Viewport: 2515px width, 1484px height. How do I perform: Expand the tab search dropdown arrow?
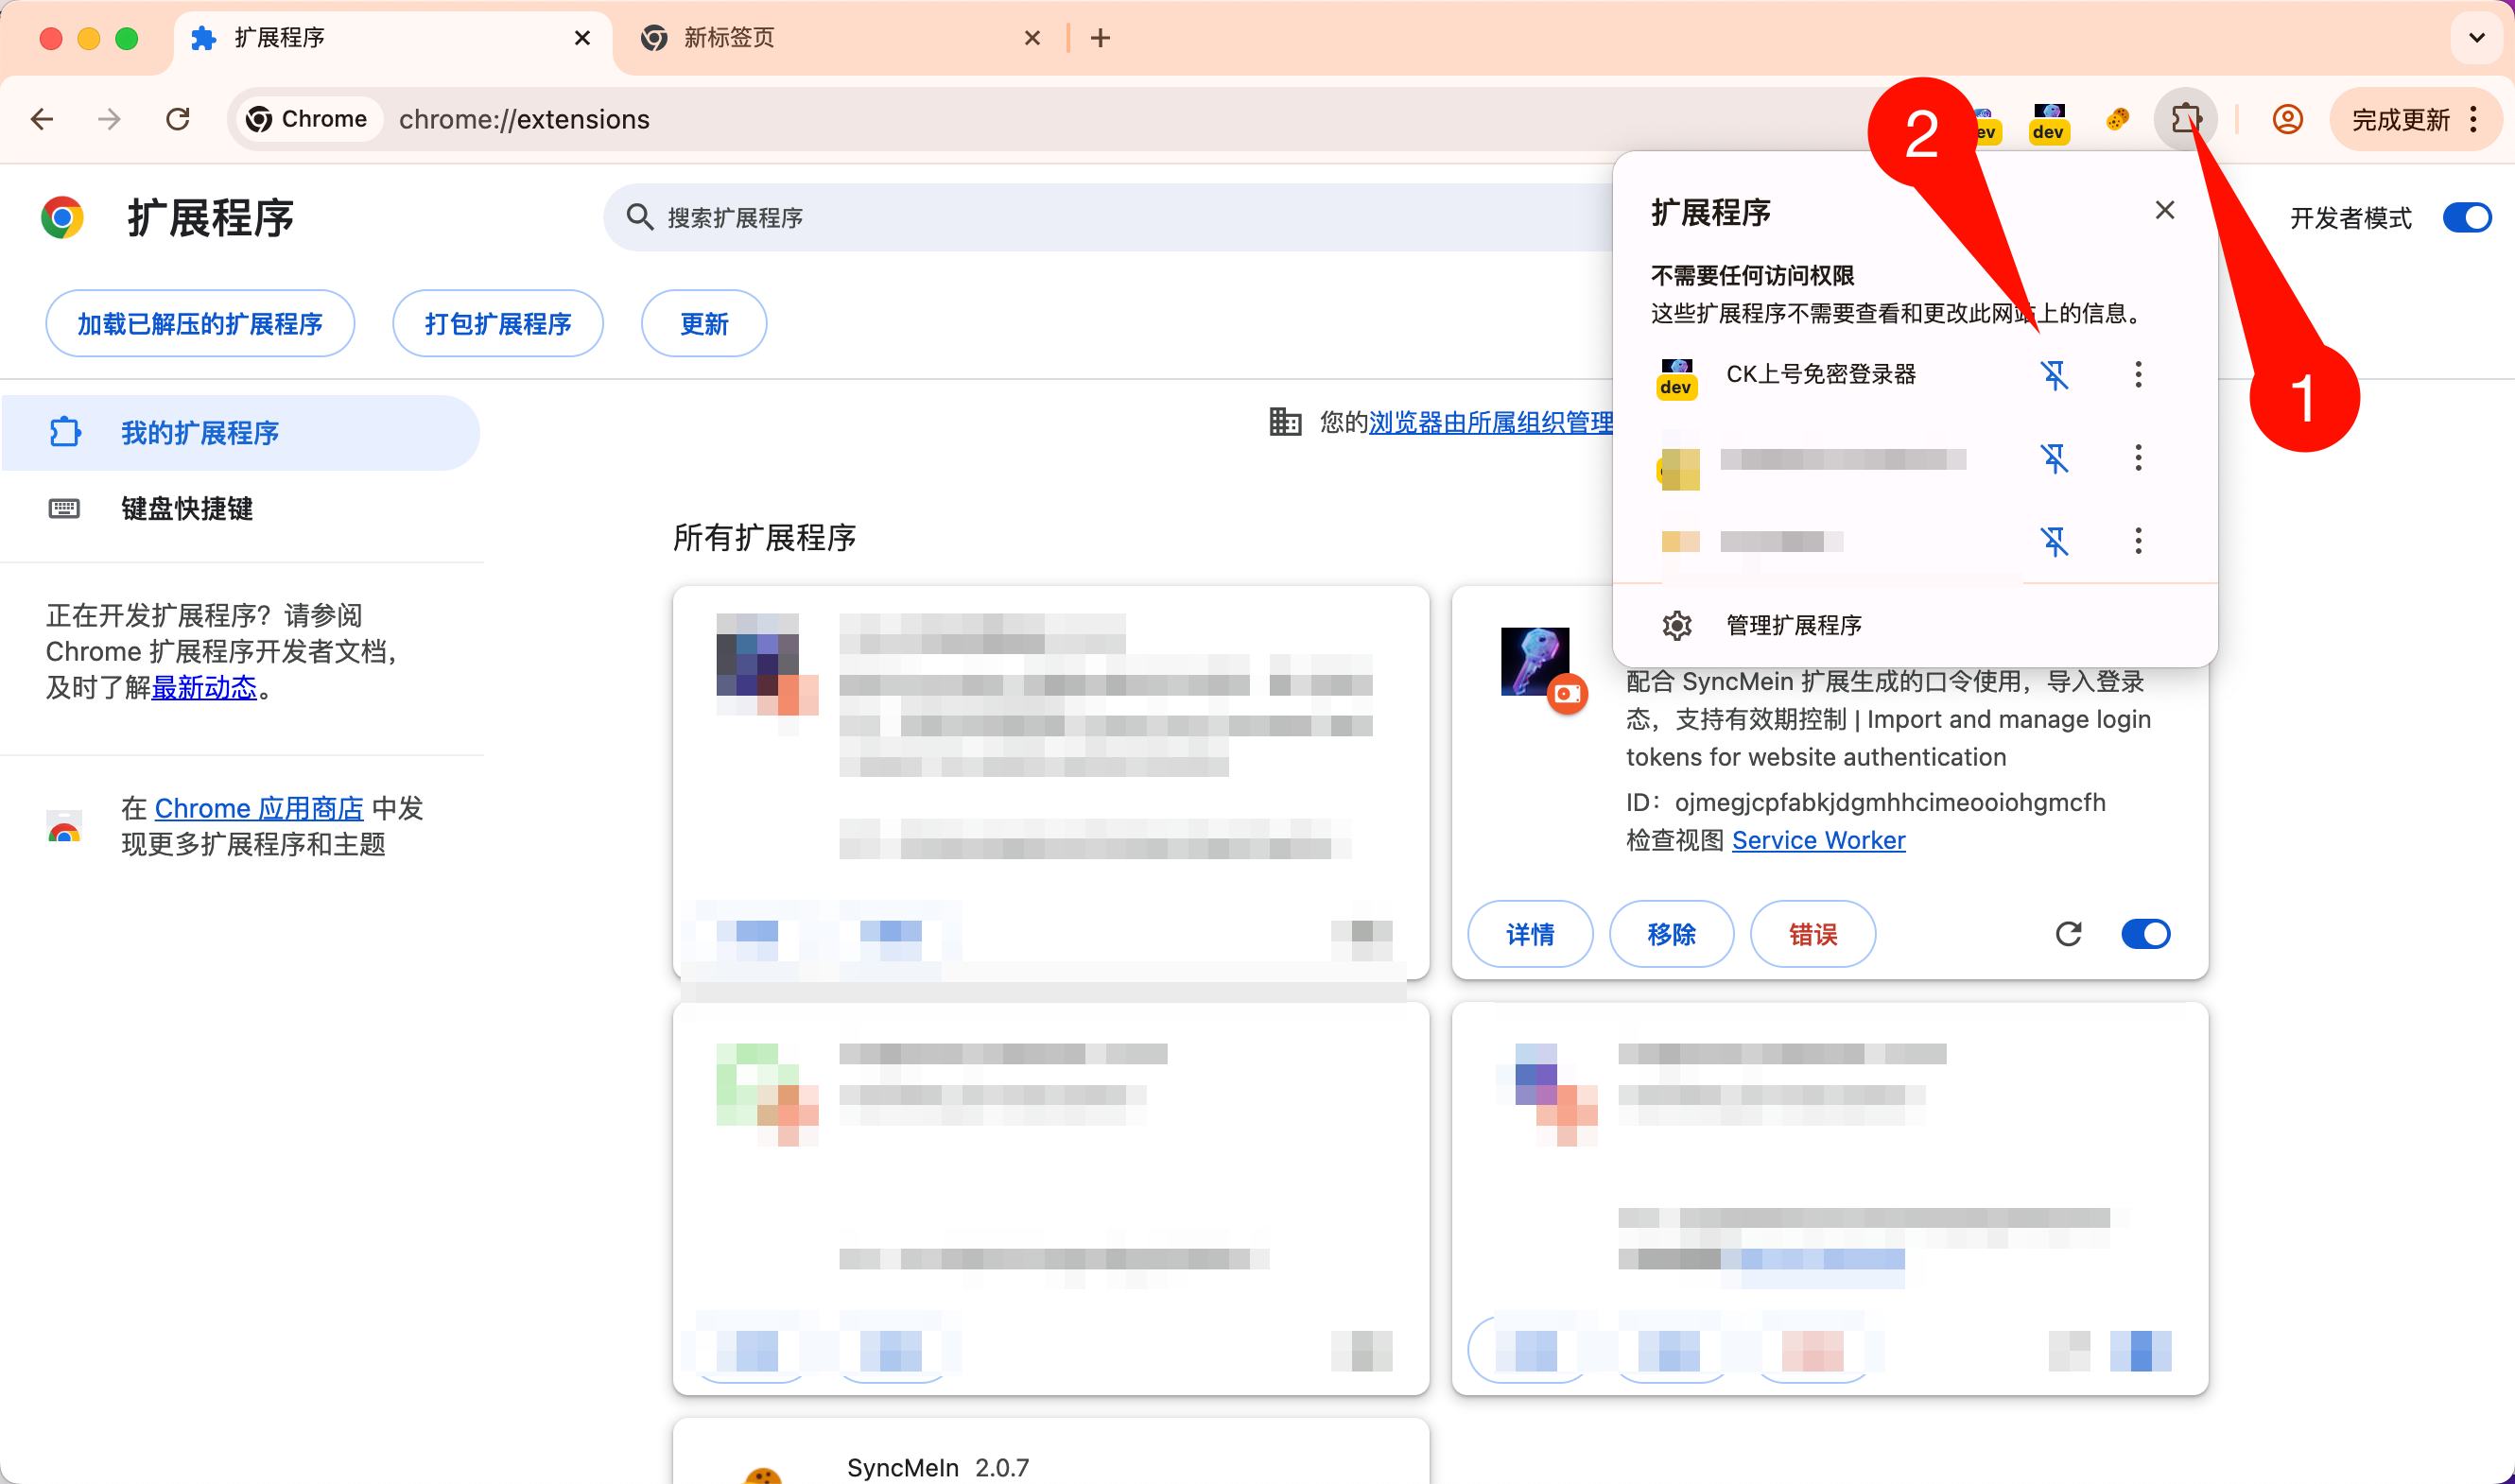(2476, 38)
